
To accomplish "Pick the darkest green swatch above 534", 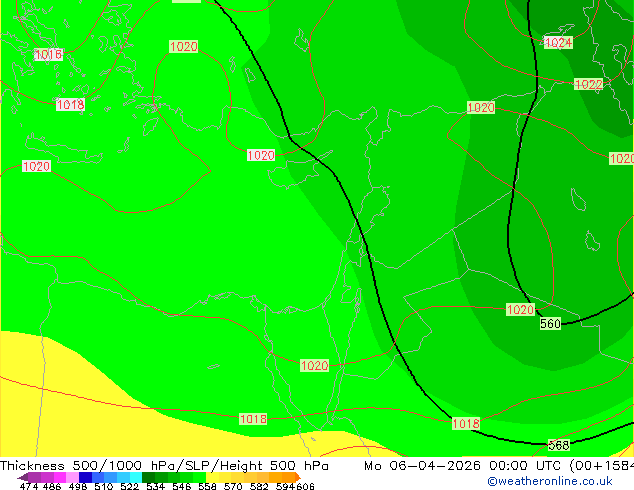I will coord(148,477).
